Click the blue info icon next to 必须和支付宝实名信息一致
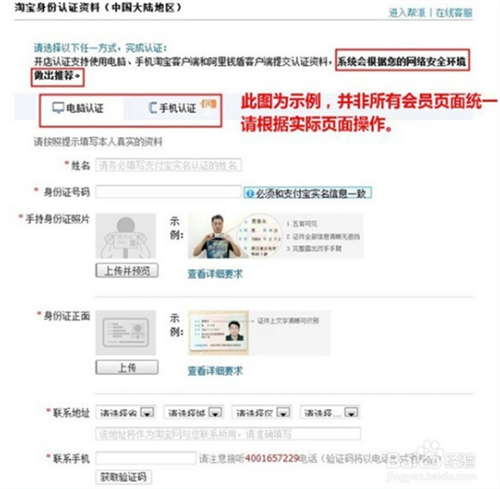Image resolution: width=500 pixels, height=489 pixels. 249,193
